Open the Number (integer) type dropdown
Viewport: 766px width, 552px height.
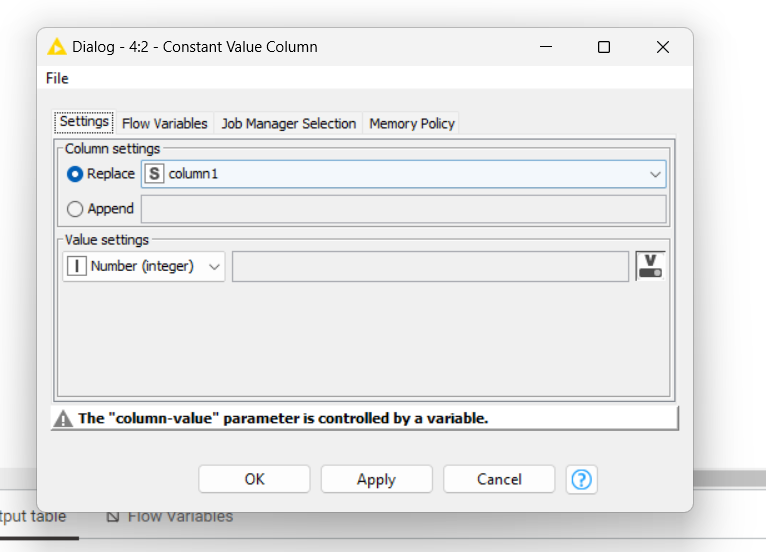point(144,266)
